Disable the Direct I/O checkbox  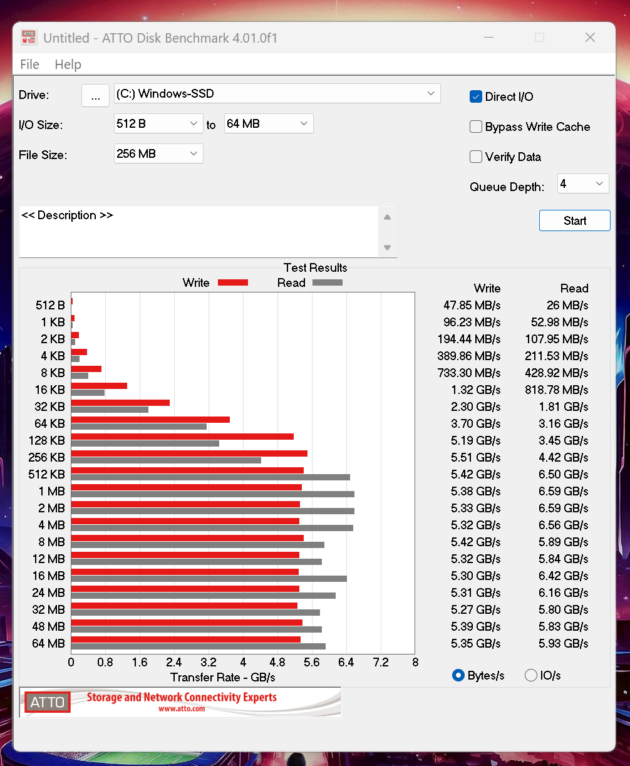click(476, 97)
